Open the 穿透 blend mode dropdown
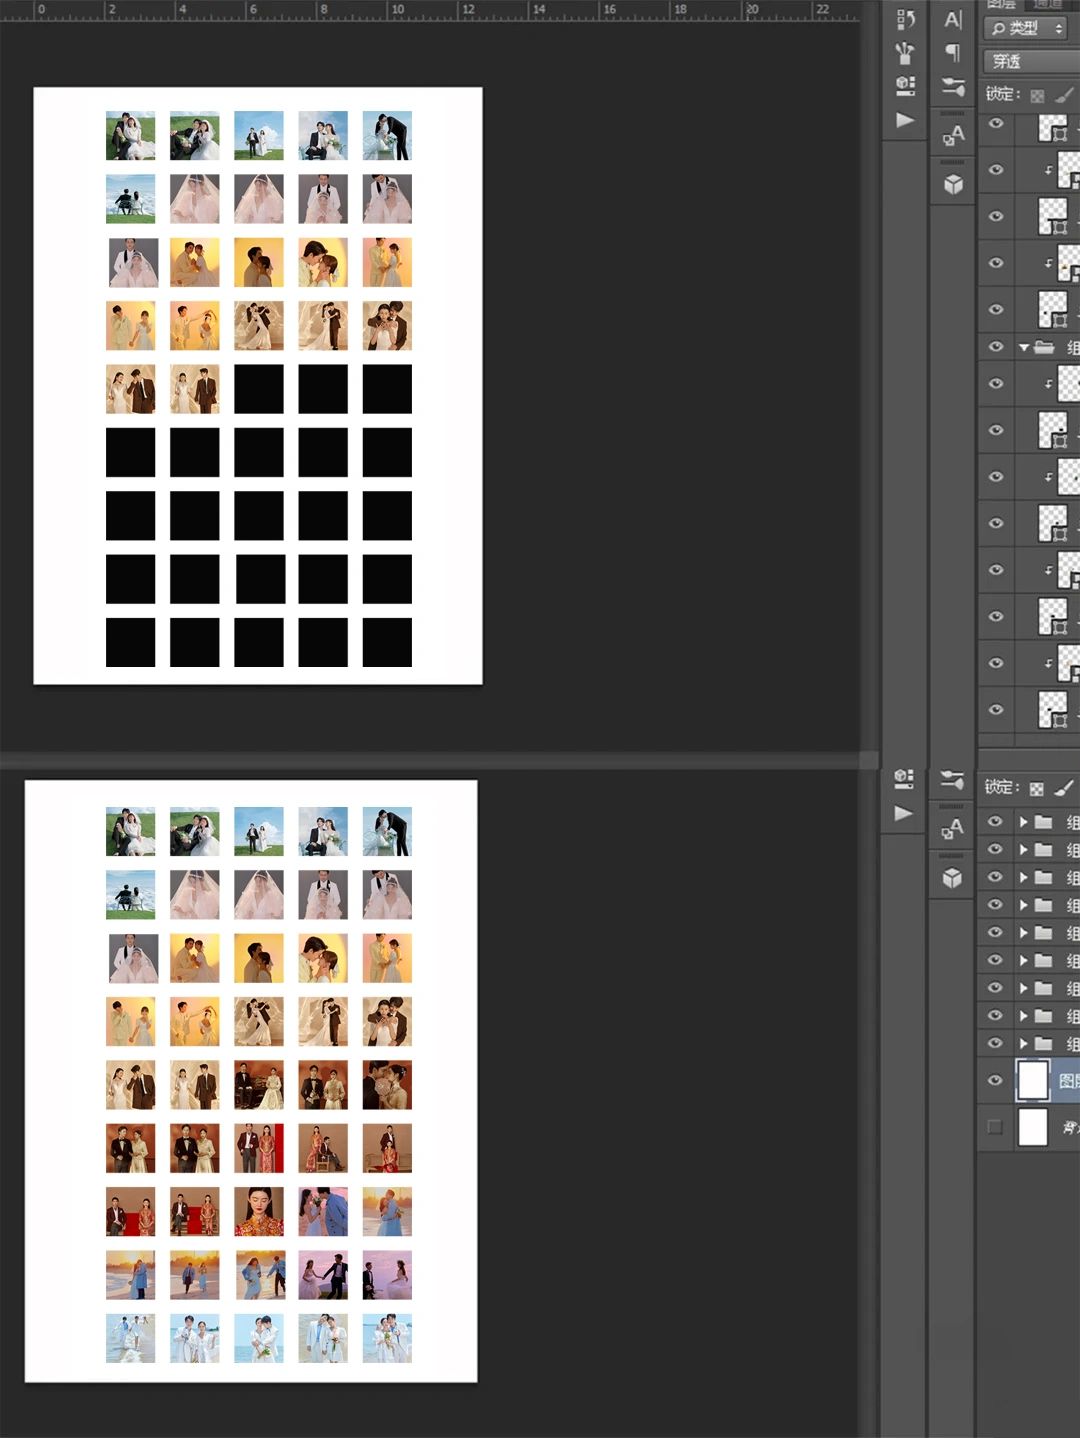The width and height of the screenshot is (1080, 1438). coord(1030,61)
